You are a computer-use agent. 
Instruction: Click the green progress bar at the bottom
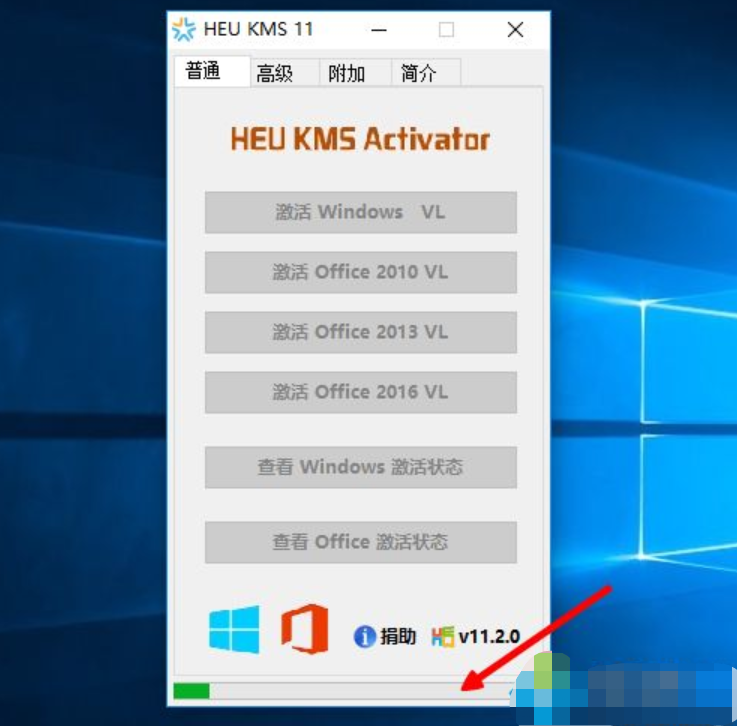[191, 691]
